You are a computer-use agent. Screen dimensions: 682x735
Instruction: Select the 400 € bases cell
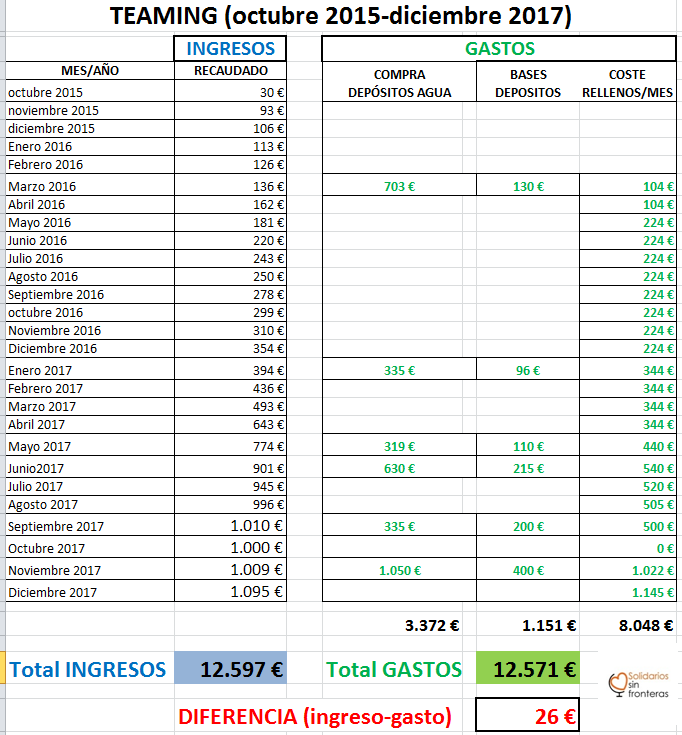(x=528, y=570)
